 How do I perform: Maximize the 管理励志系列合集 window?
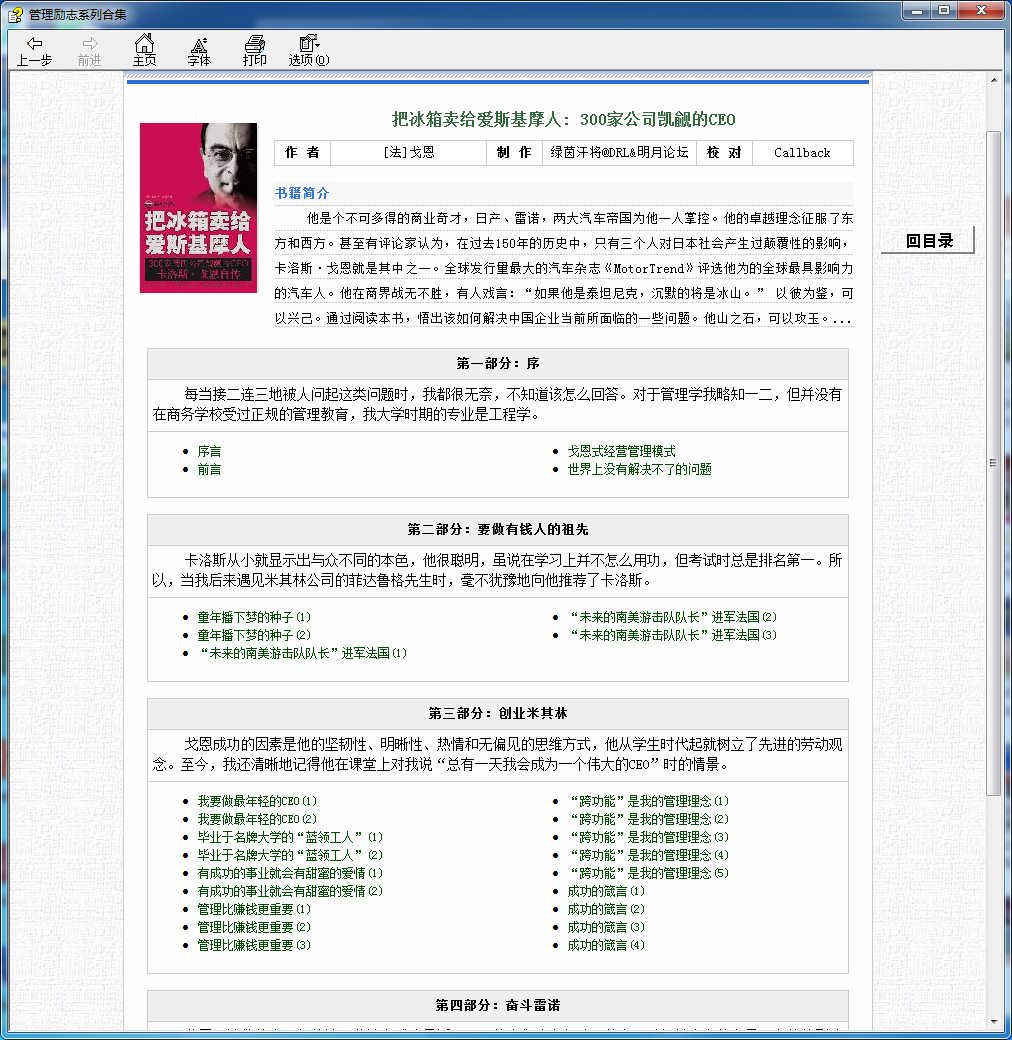click(944, 10)
